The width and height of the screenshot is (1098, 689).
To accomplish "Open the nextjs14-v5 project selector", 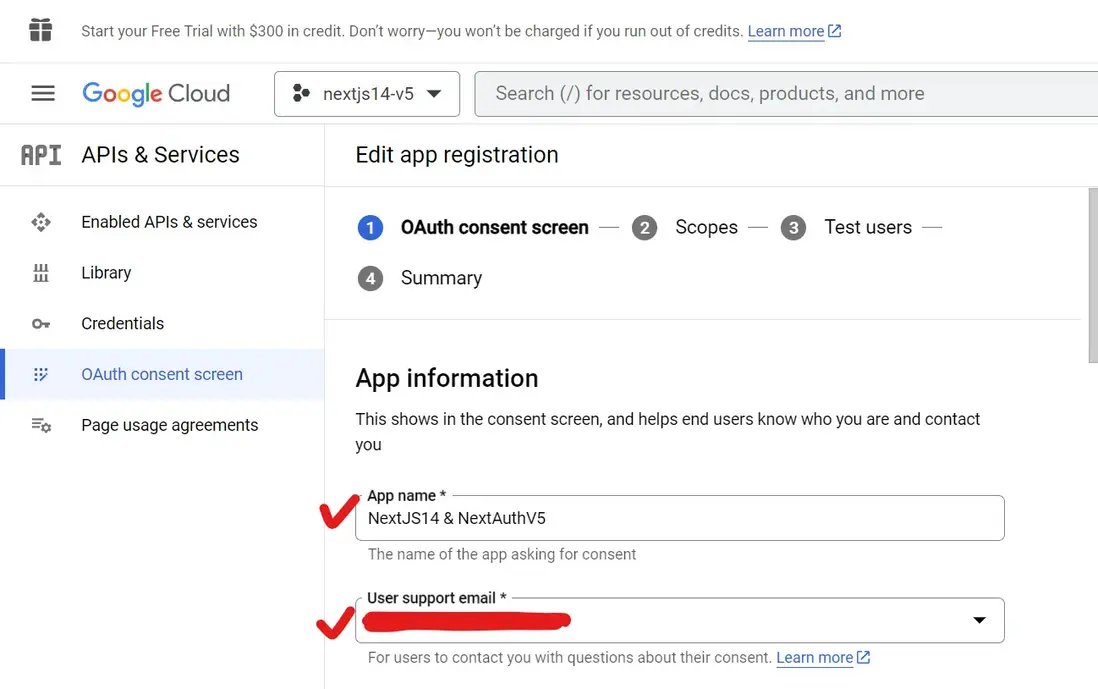I will coord(367,94).
